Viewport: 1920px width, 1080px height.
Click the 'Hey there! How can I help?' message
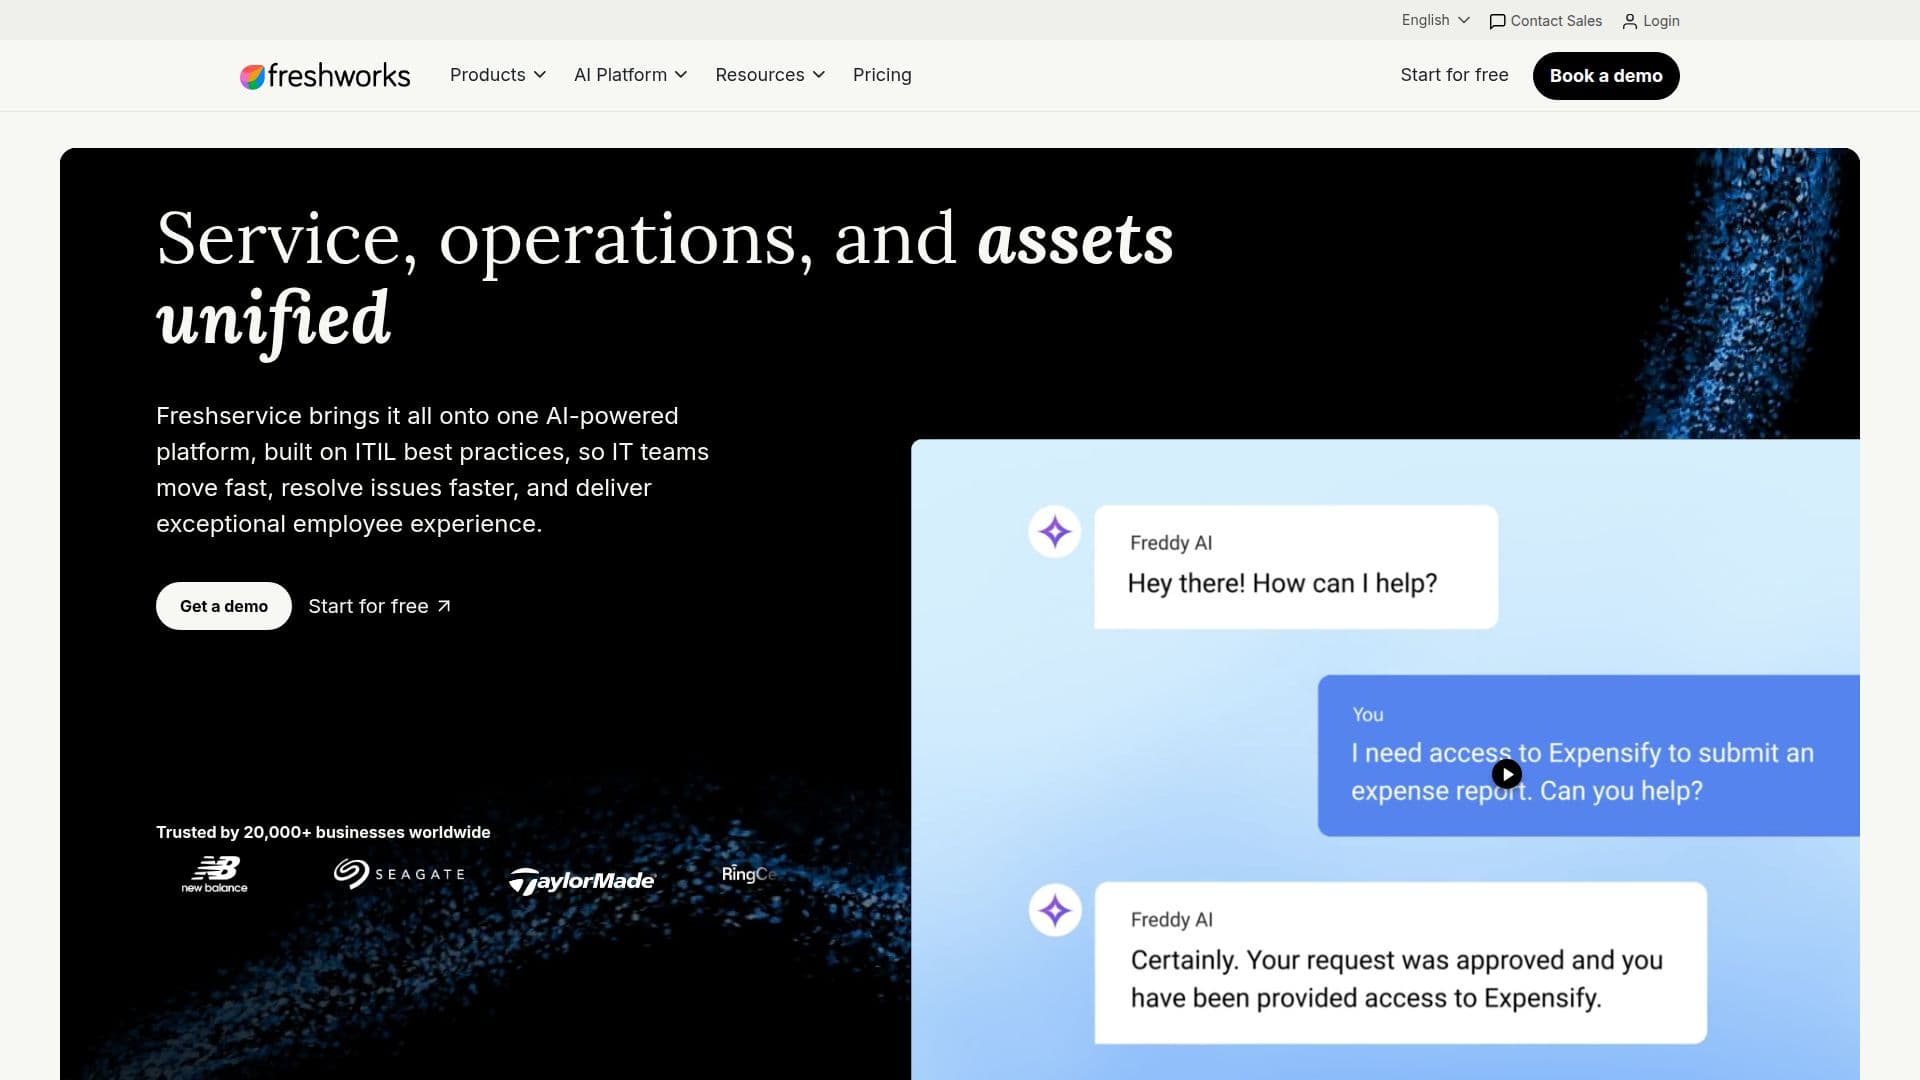click(1296, 567)
